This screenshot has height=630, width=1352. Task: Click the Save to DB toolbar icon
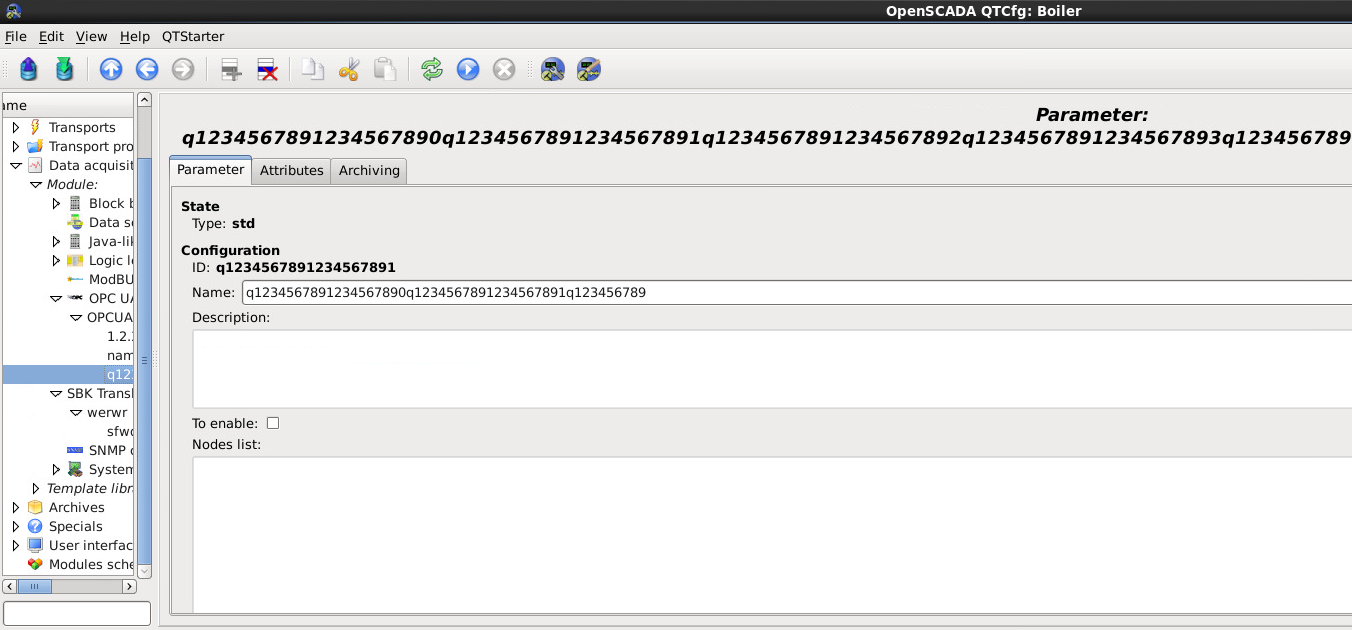click(64, 69)
